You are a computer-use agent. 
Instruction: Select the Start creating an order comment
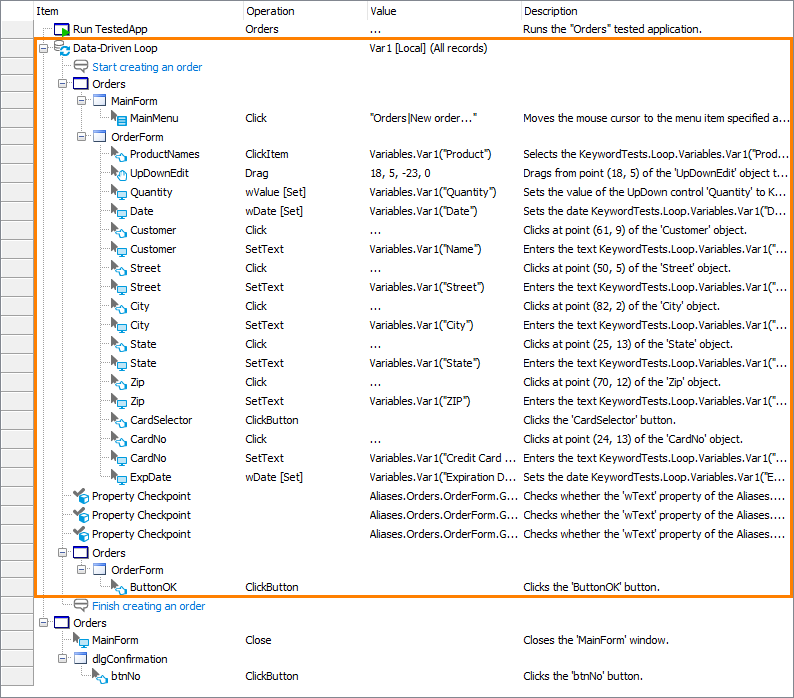(147, 67)
